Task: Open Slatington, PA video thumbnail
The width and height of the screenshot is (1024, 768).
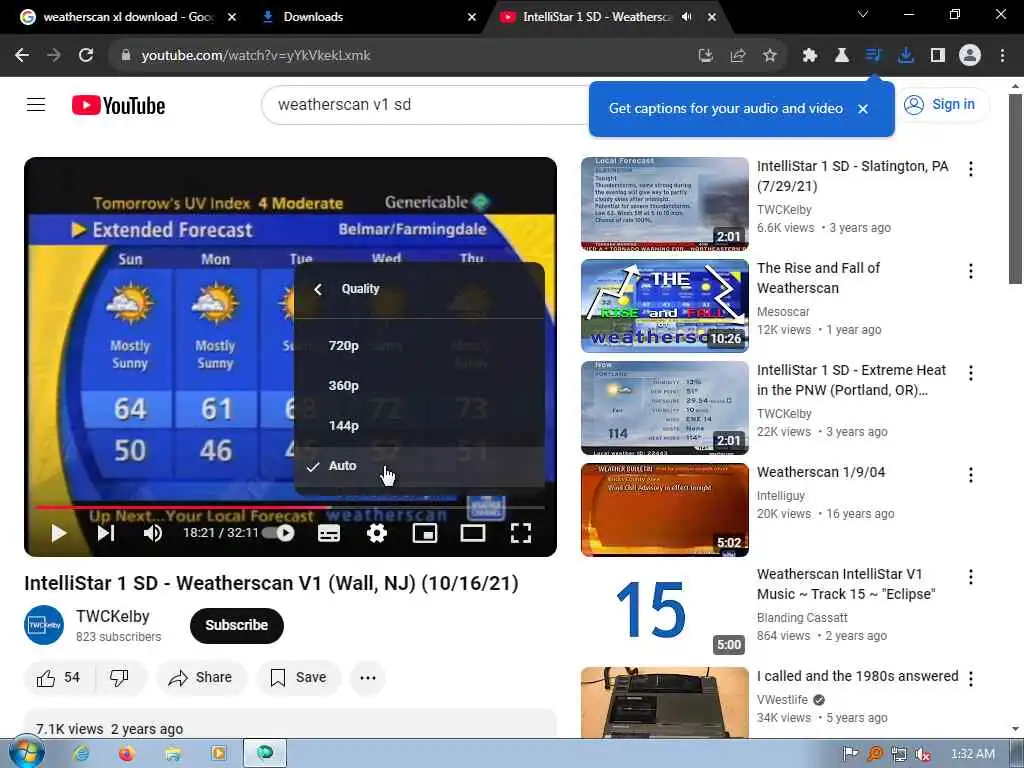Action: 665,204
